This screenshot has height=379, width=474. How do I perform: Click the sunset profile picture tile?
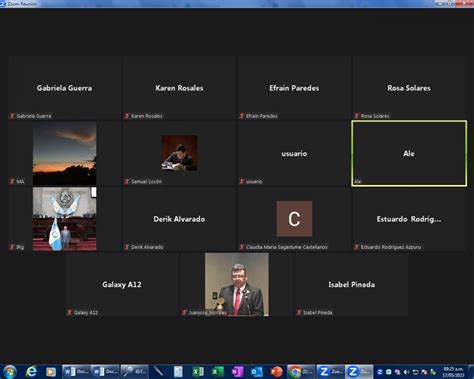pyautogui.click(x=64, y=153)
